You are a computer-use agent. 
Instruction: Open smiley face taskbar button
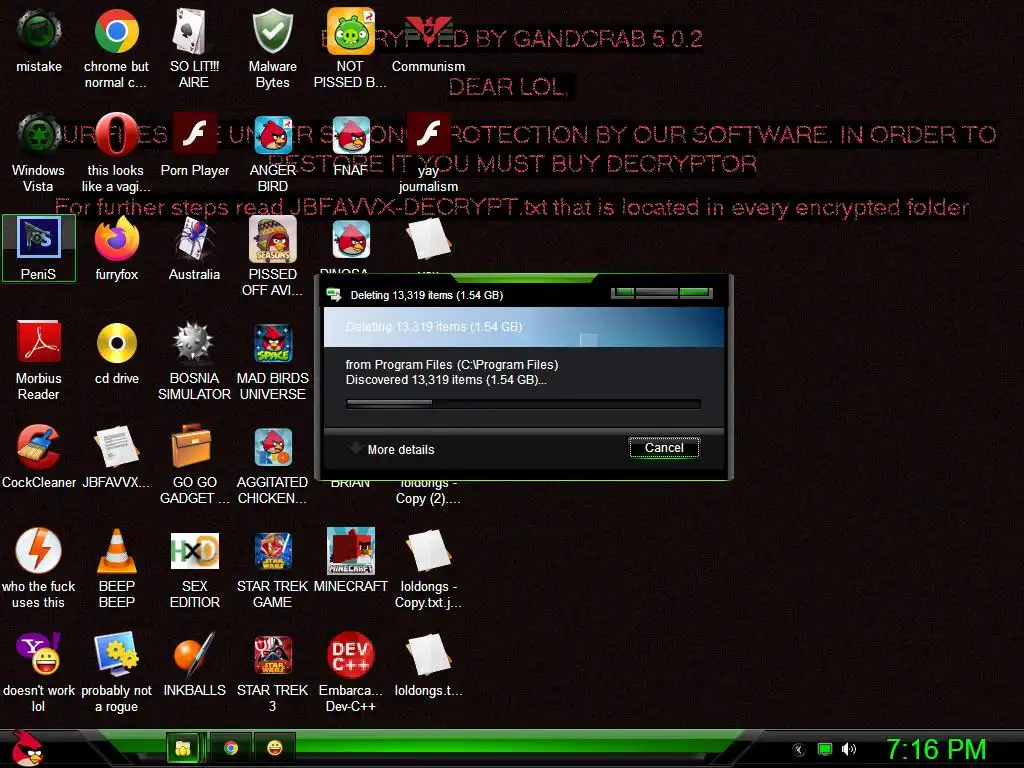[x=274, y=748]
